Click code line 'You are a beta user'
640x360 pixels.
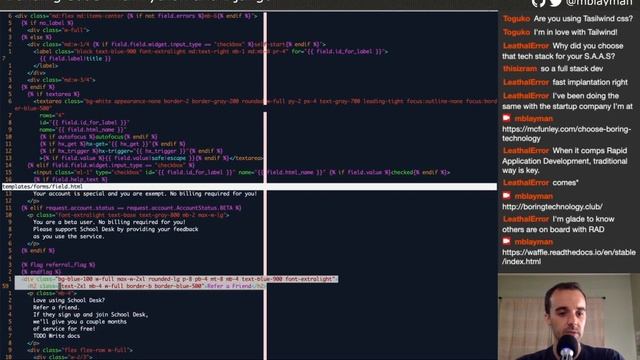(x=109, y=222)
